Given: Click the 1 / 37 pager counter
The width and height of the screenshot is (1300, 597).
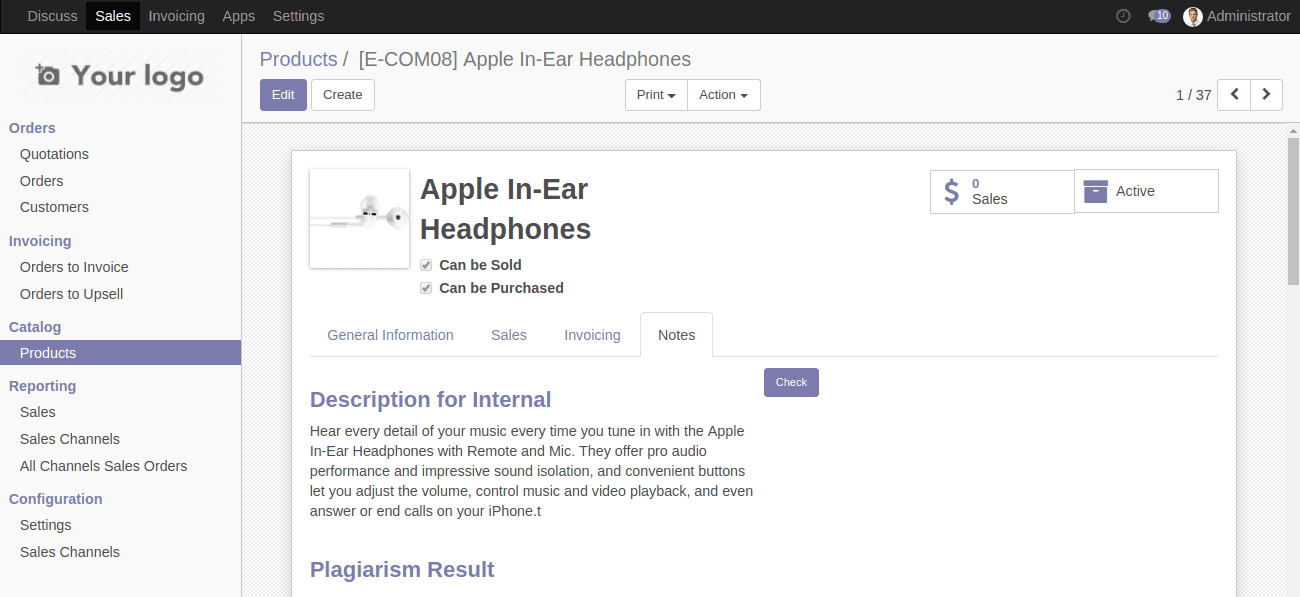Looking at the screenshot, I should click(x=1193, y=95).
